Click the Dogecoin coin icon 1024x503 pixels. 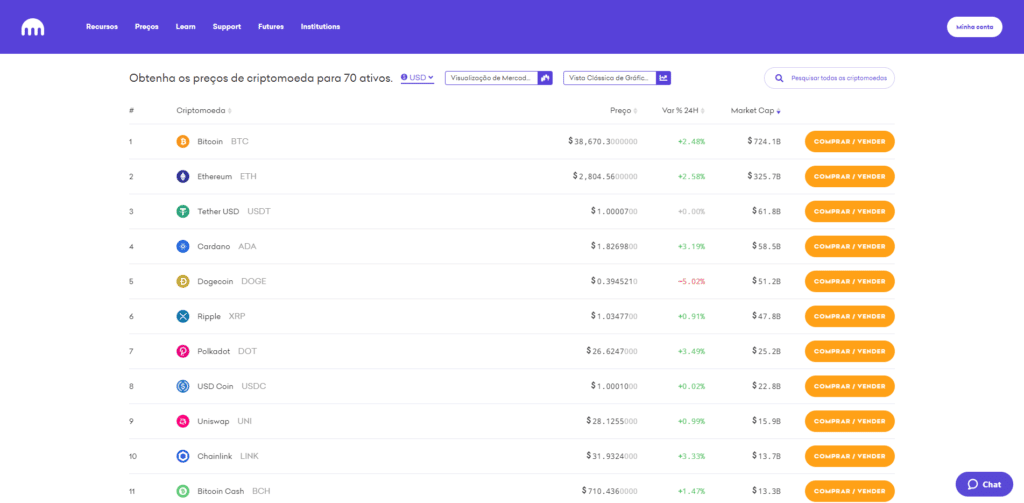click(x=183, y=281)
